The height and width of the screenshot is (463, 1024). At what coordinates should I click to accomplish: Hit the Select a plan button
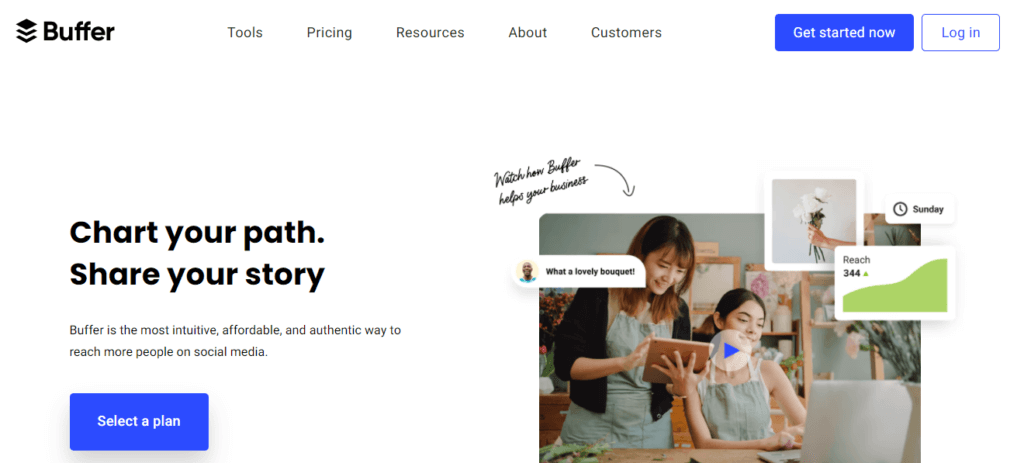click(x=139, y=421)
